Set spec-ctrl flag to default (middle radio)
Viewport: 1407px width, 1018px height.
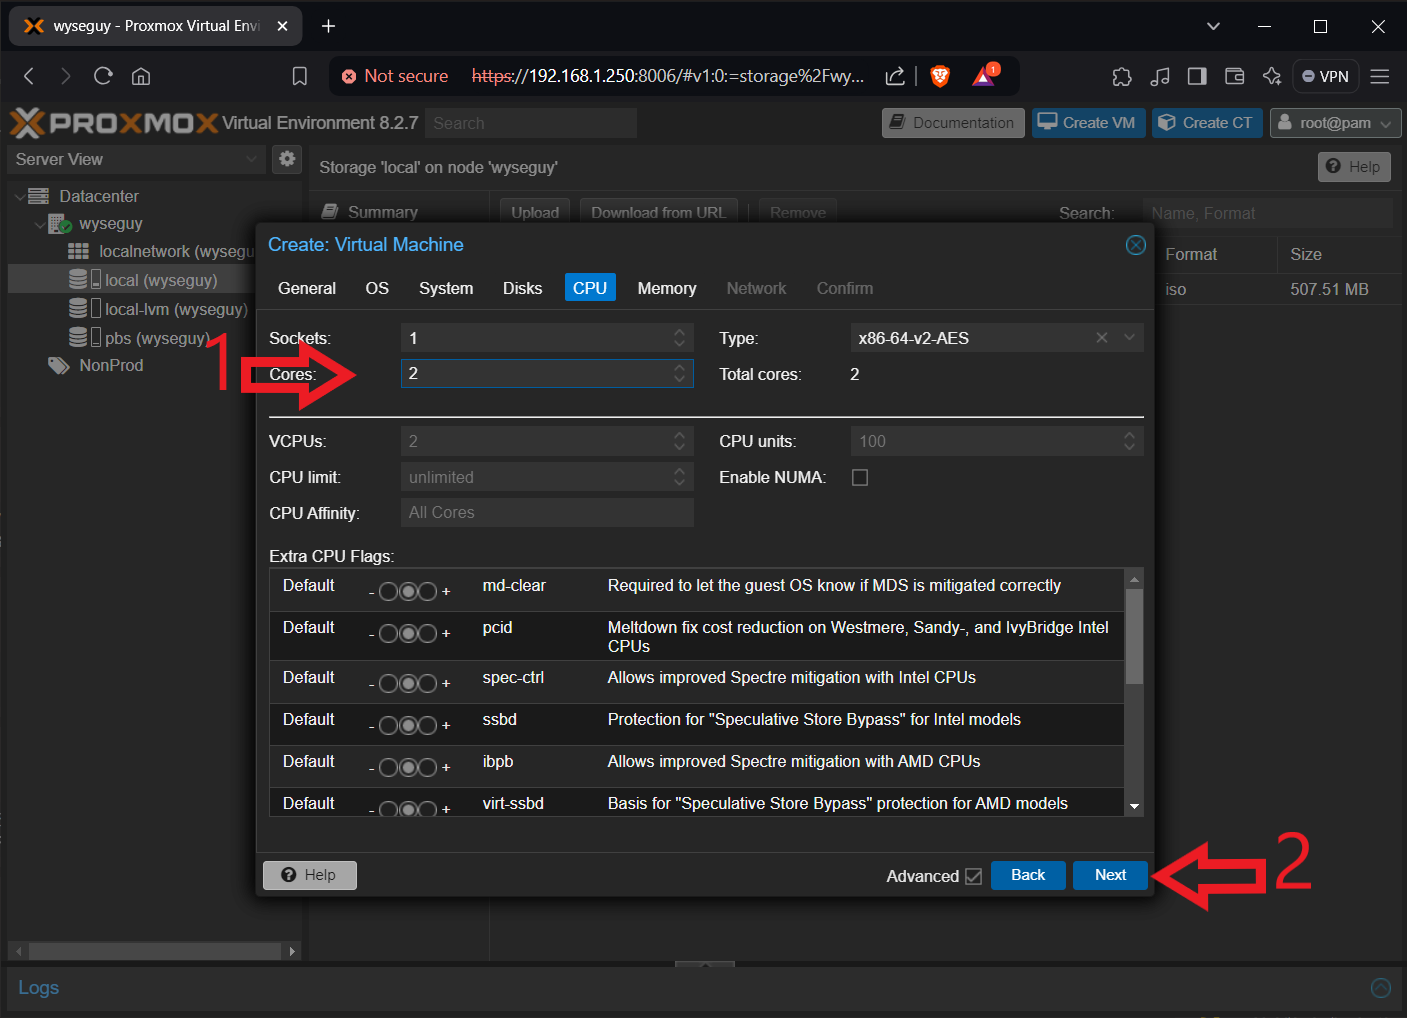[x=408, y=683]
